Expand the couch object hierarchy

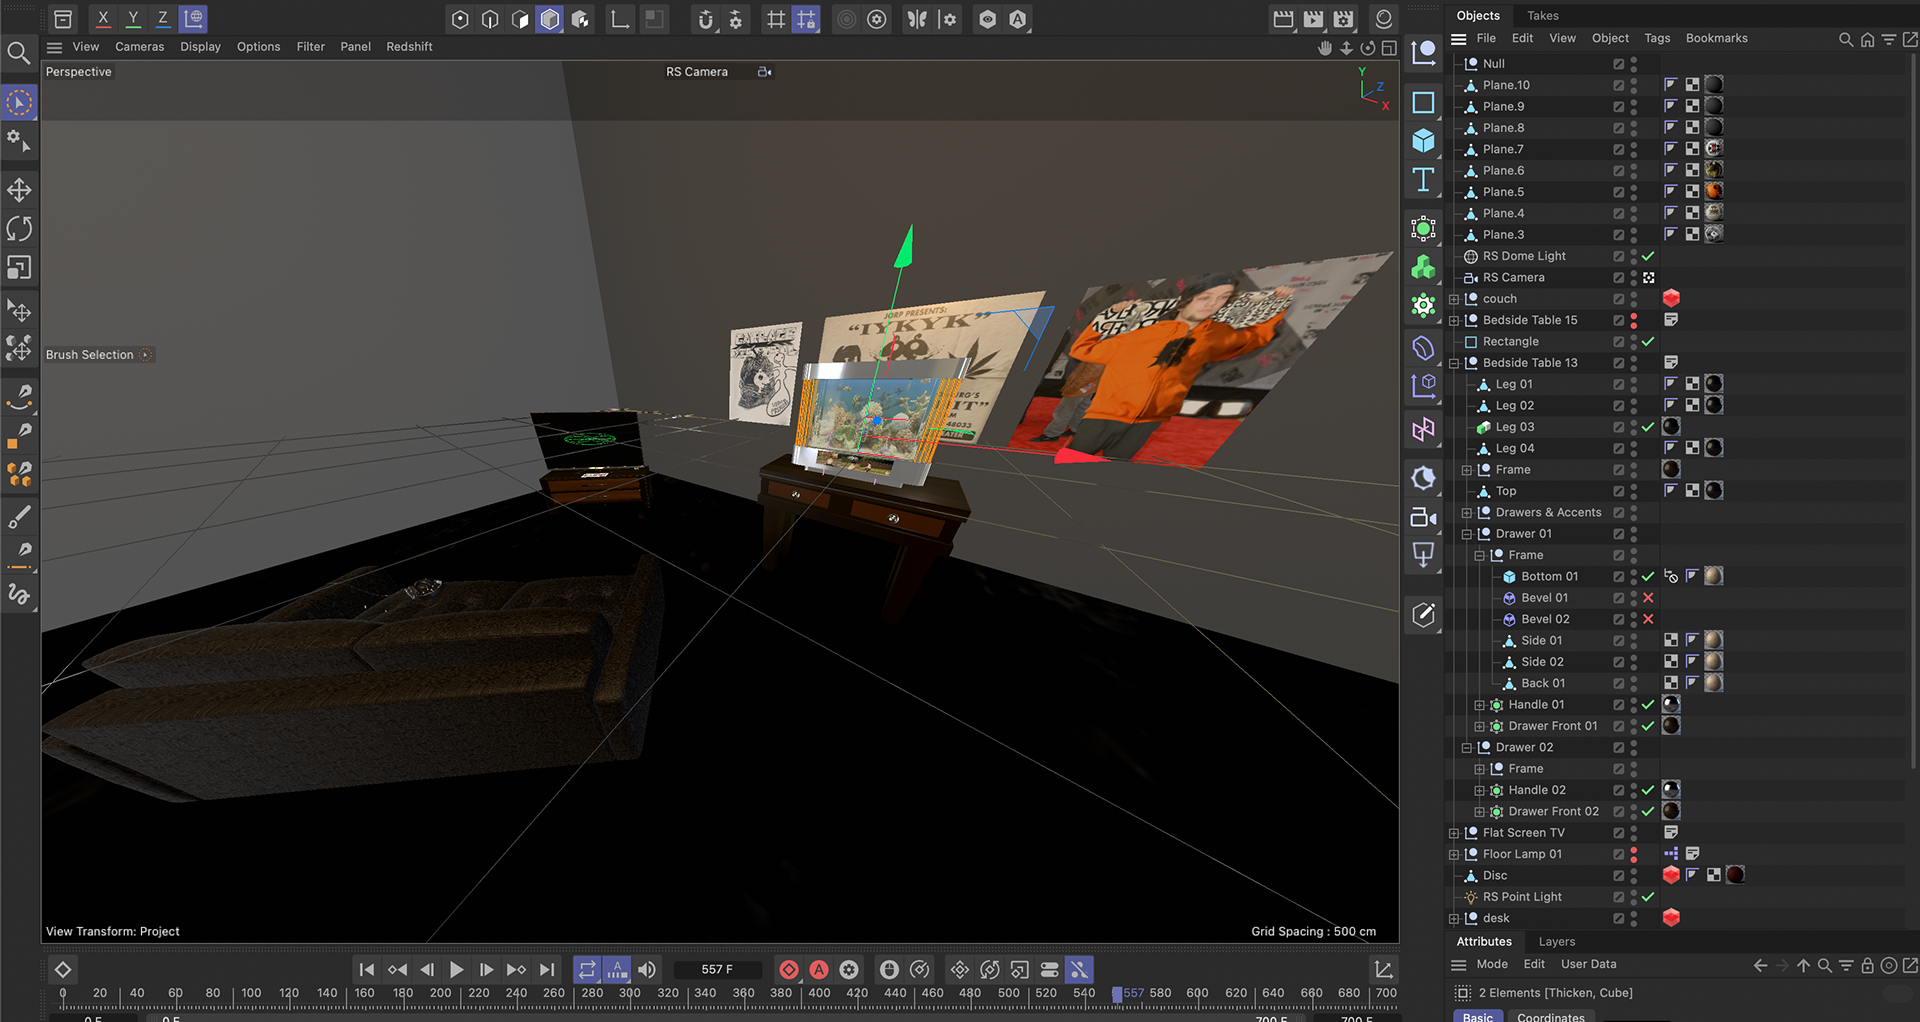[1454, 299]
